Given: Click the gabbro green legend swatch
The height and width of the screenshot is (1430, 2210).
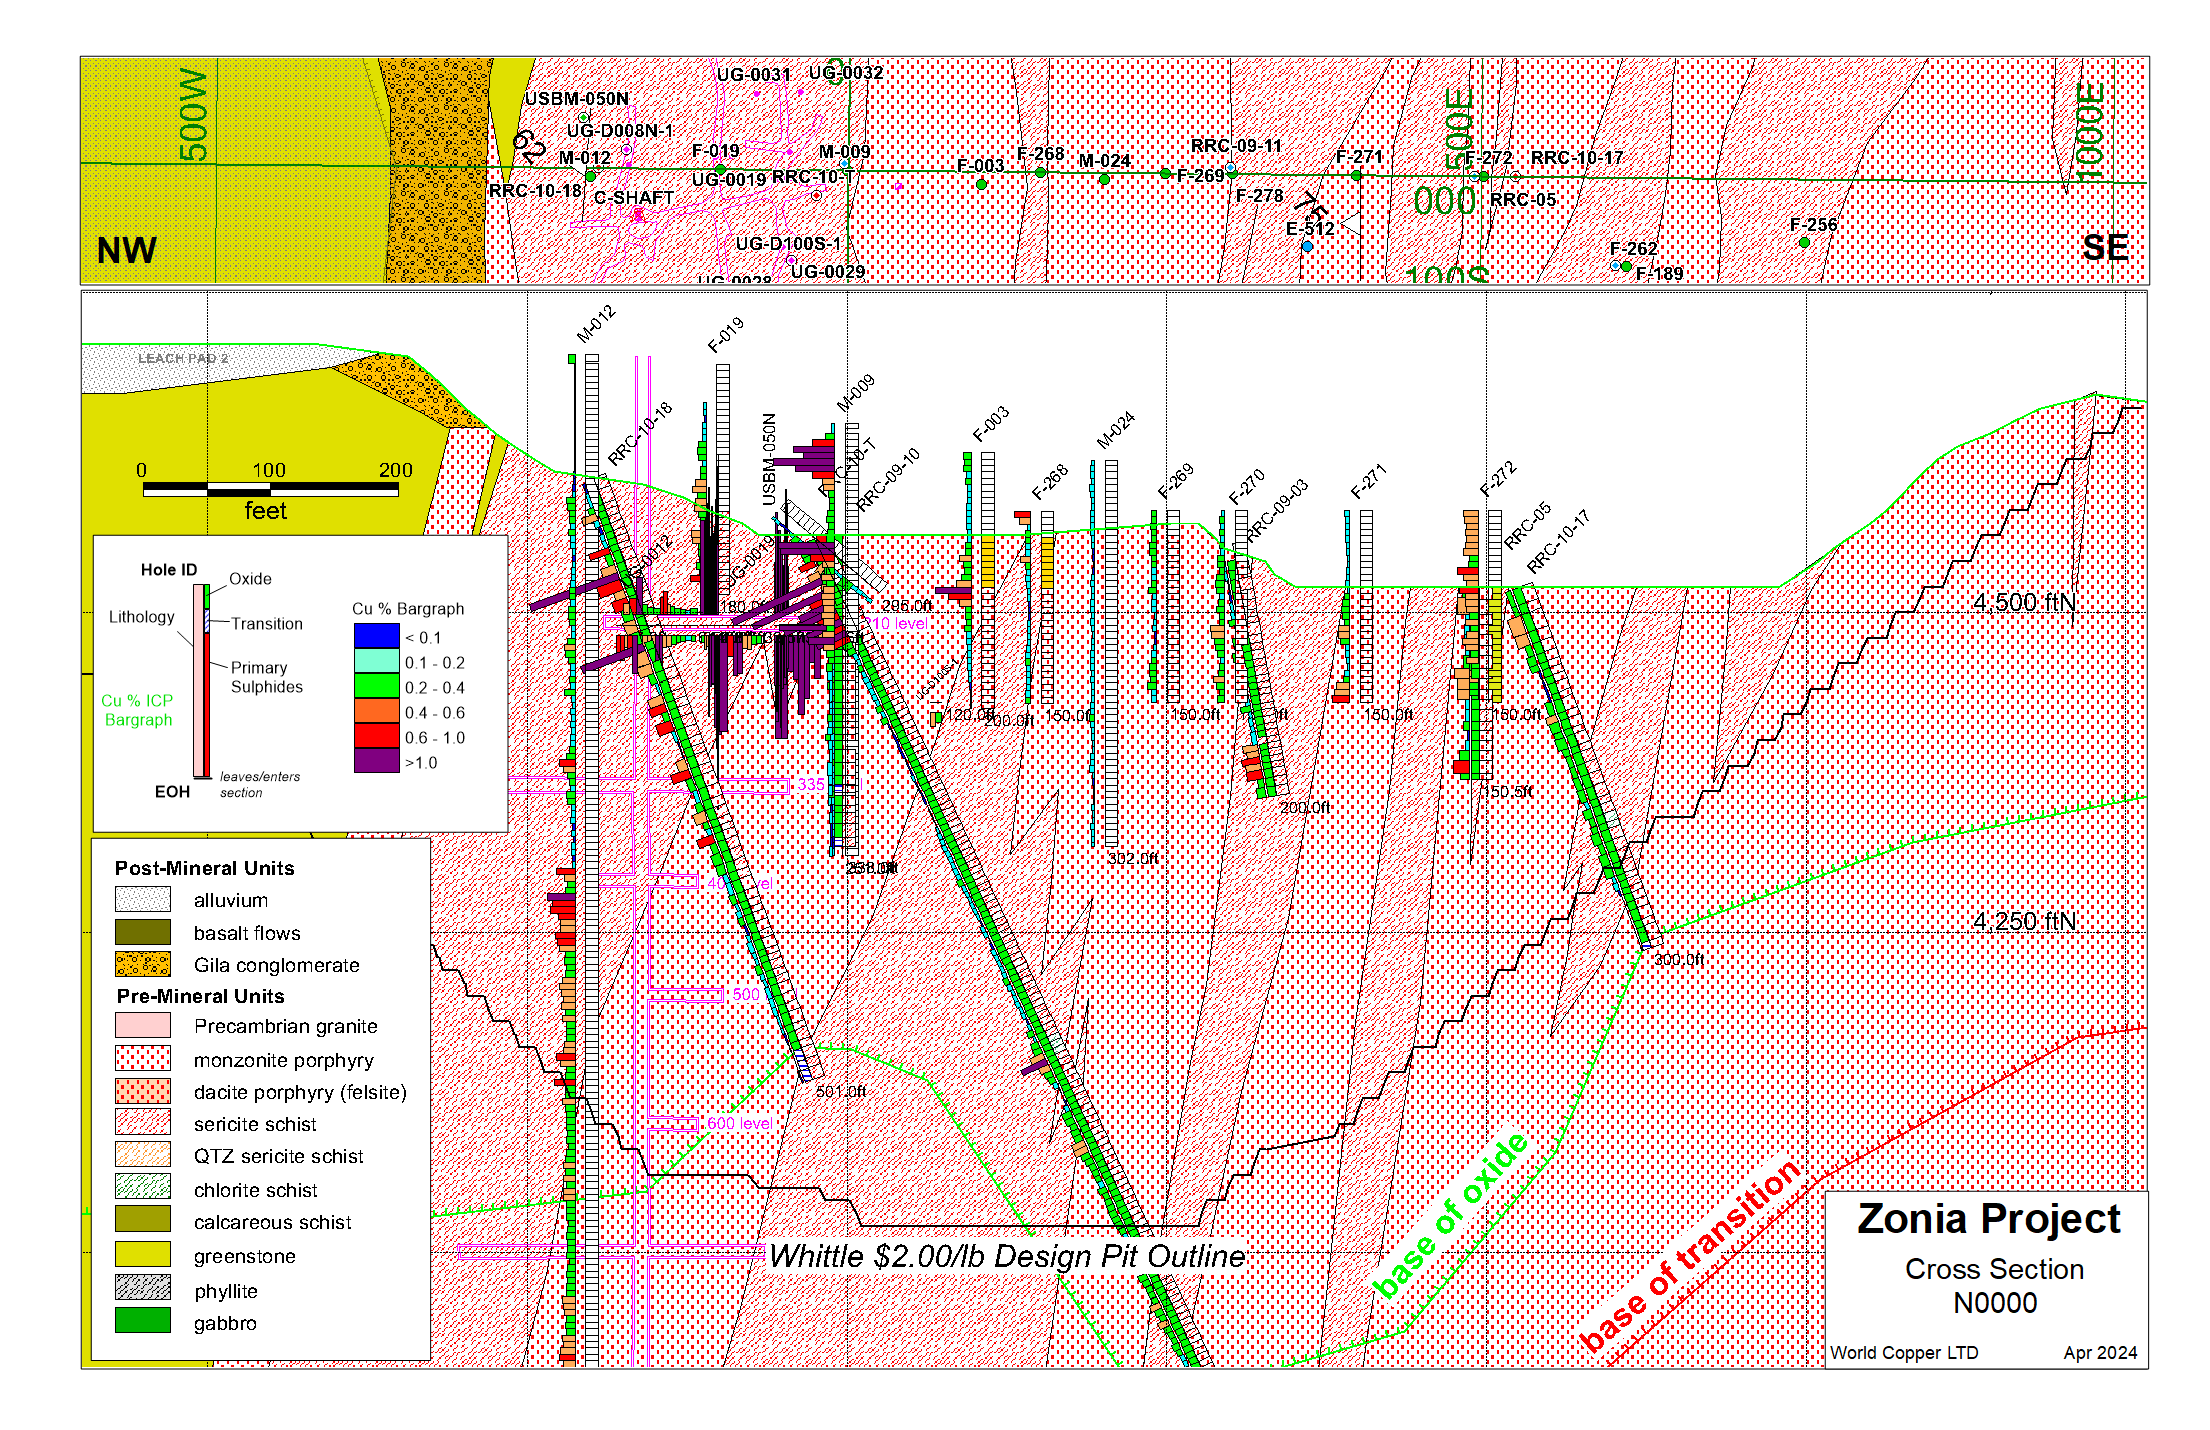Looking at the screenshot, I should (x=142, y=1321).
